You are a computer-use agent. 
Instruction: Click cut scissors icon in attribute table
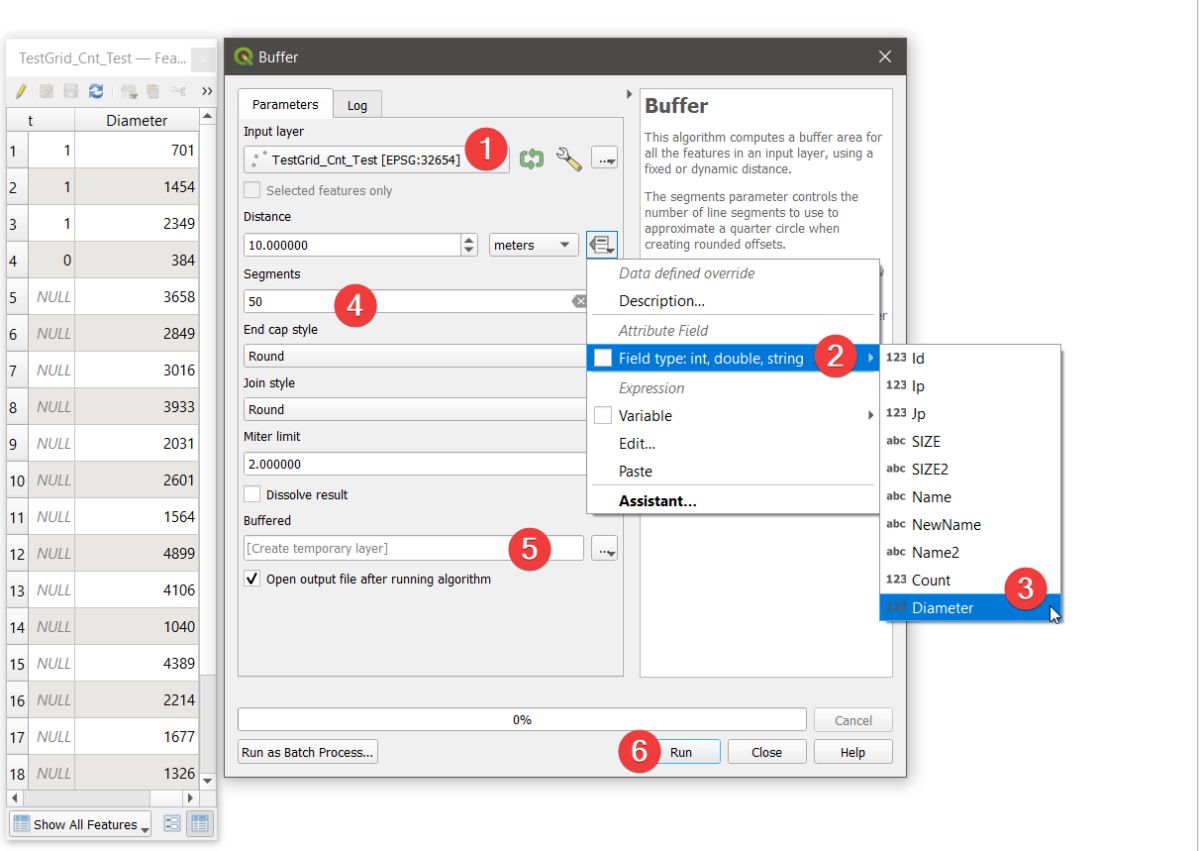tap(179, 91)
